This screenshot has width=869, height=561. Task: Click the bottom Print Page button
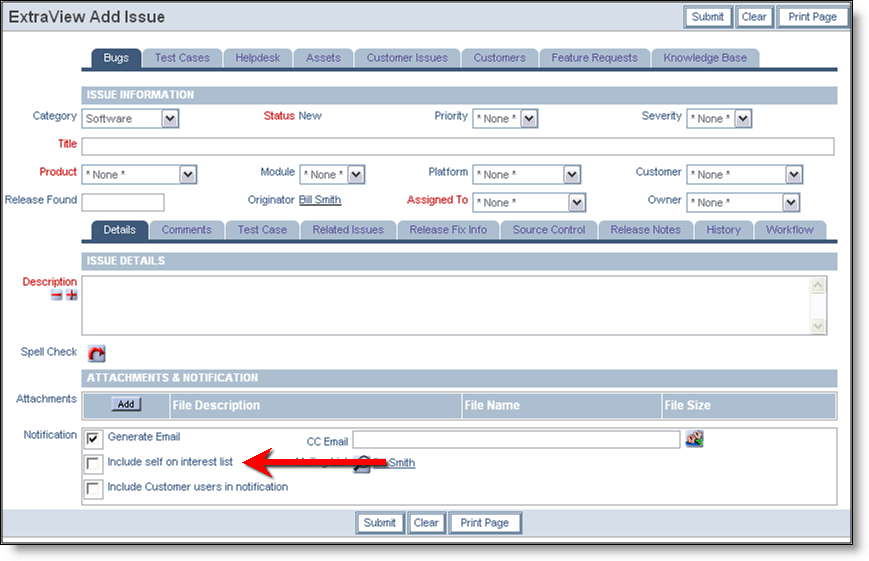click(x=485, y=523)
